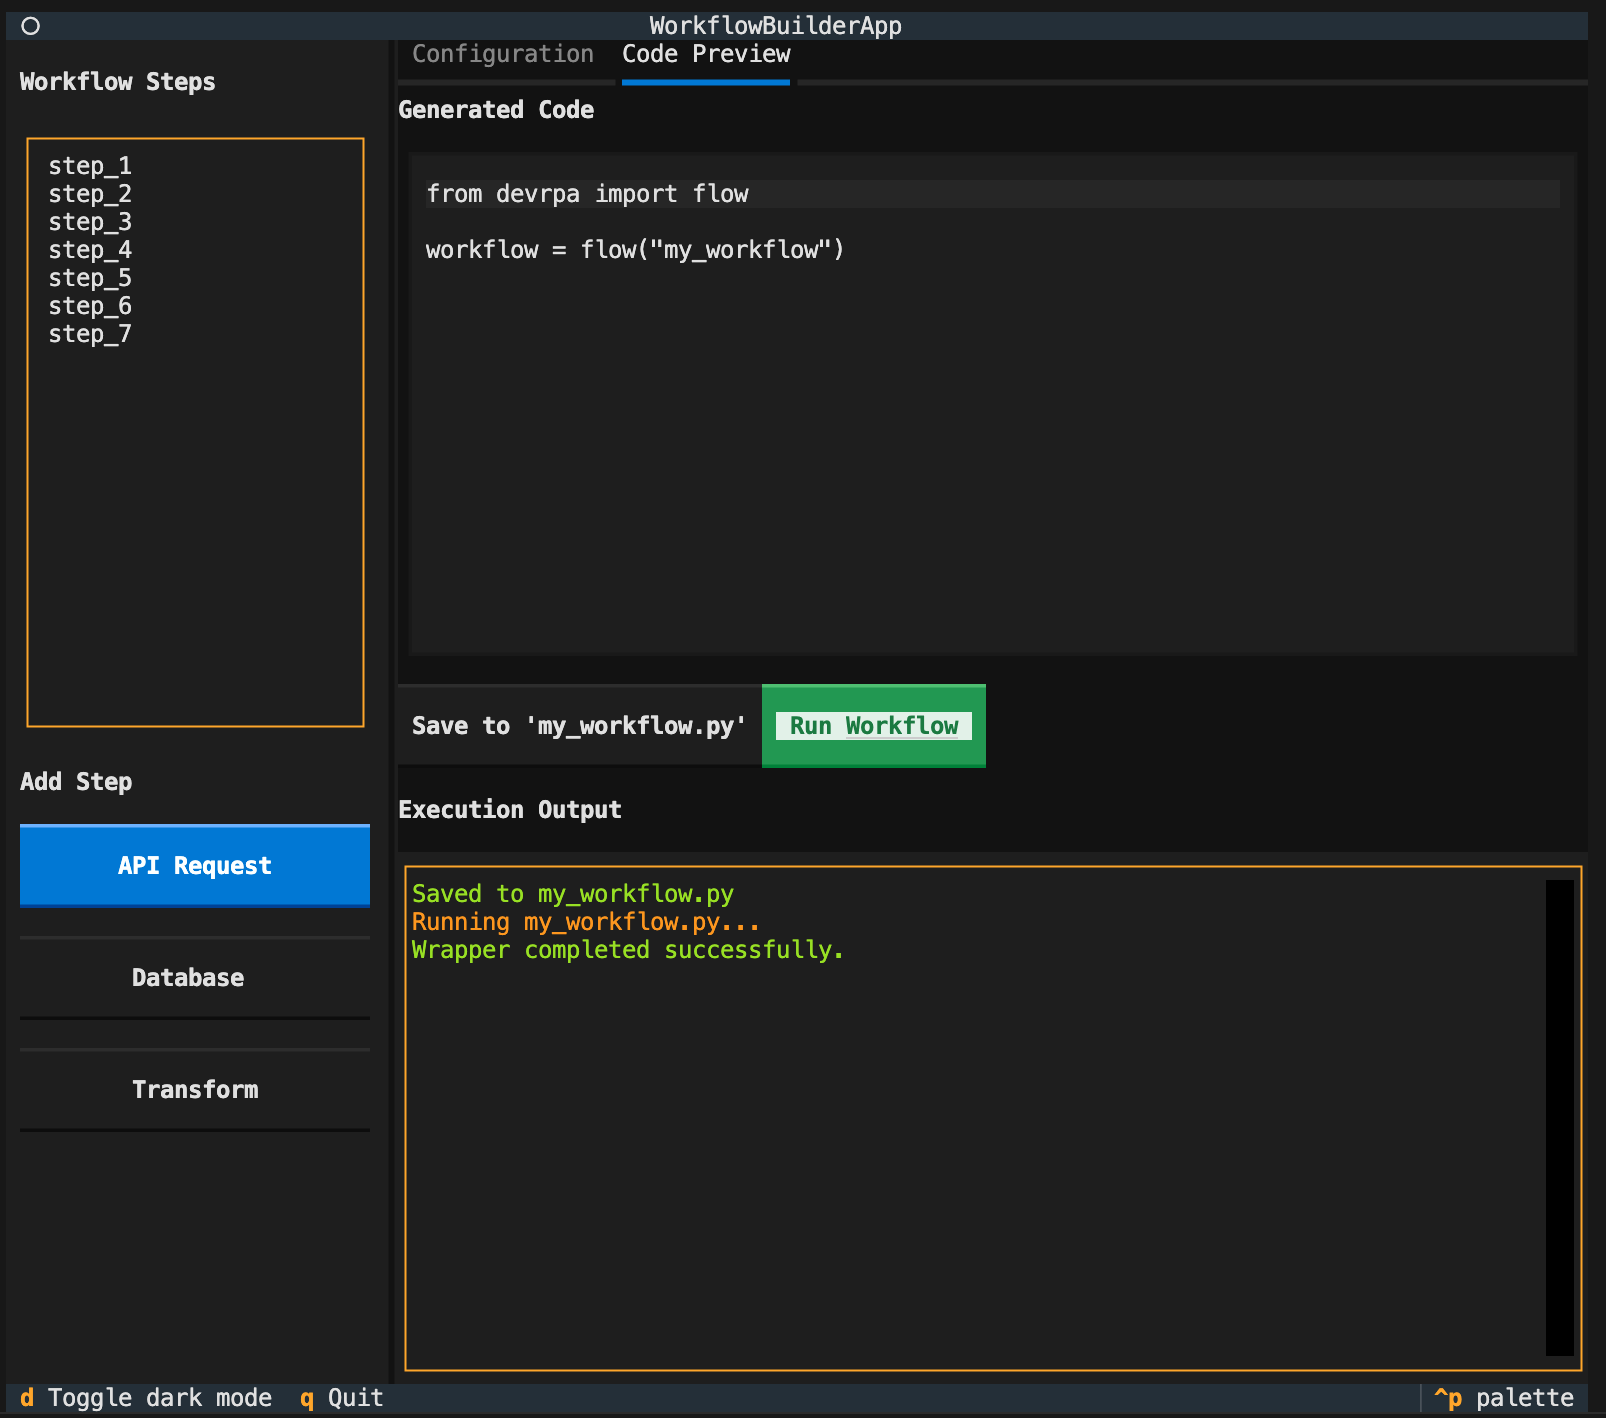The image size is (1606, 1418).
Task: Click the Execution Output heading
Action: [510, 810]
